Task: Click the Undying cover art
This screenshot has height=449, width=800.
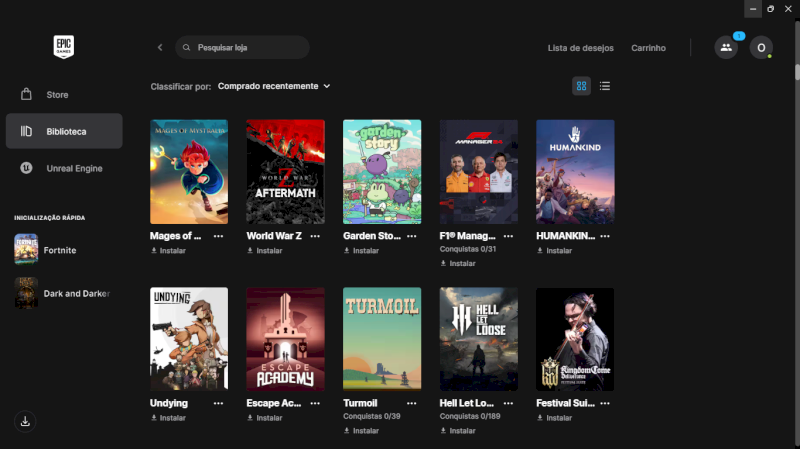Action: (189, 339)
